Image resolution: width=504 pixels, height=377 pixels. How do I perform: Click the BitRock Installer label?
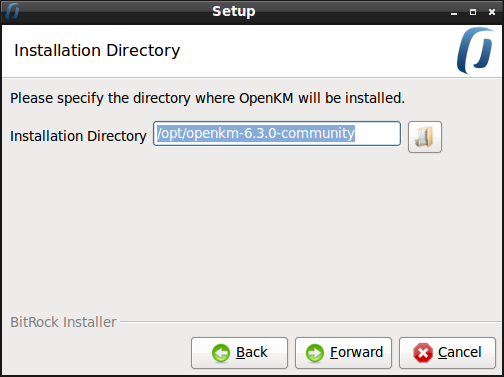pyautogui.click(x=63, y=322)
